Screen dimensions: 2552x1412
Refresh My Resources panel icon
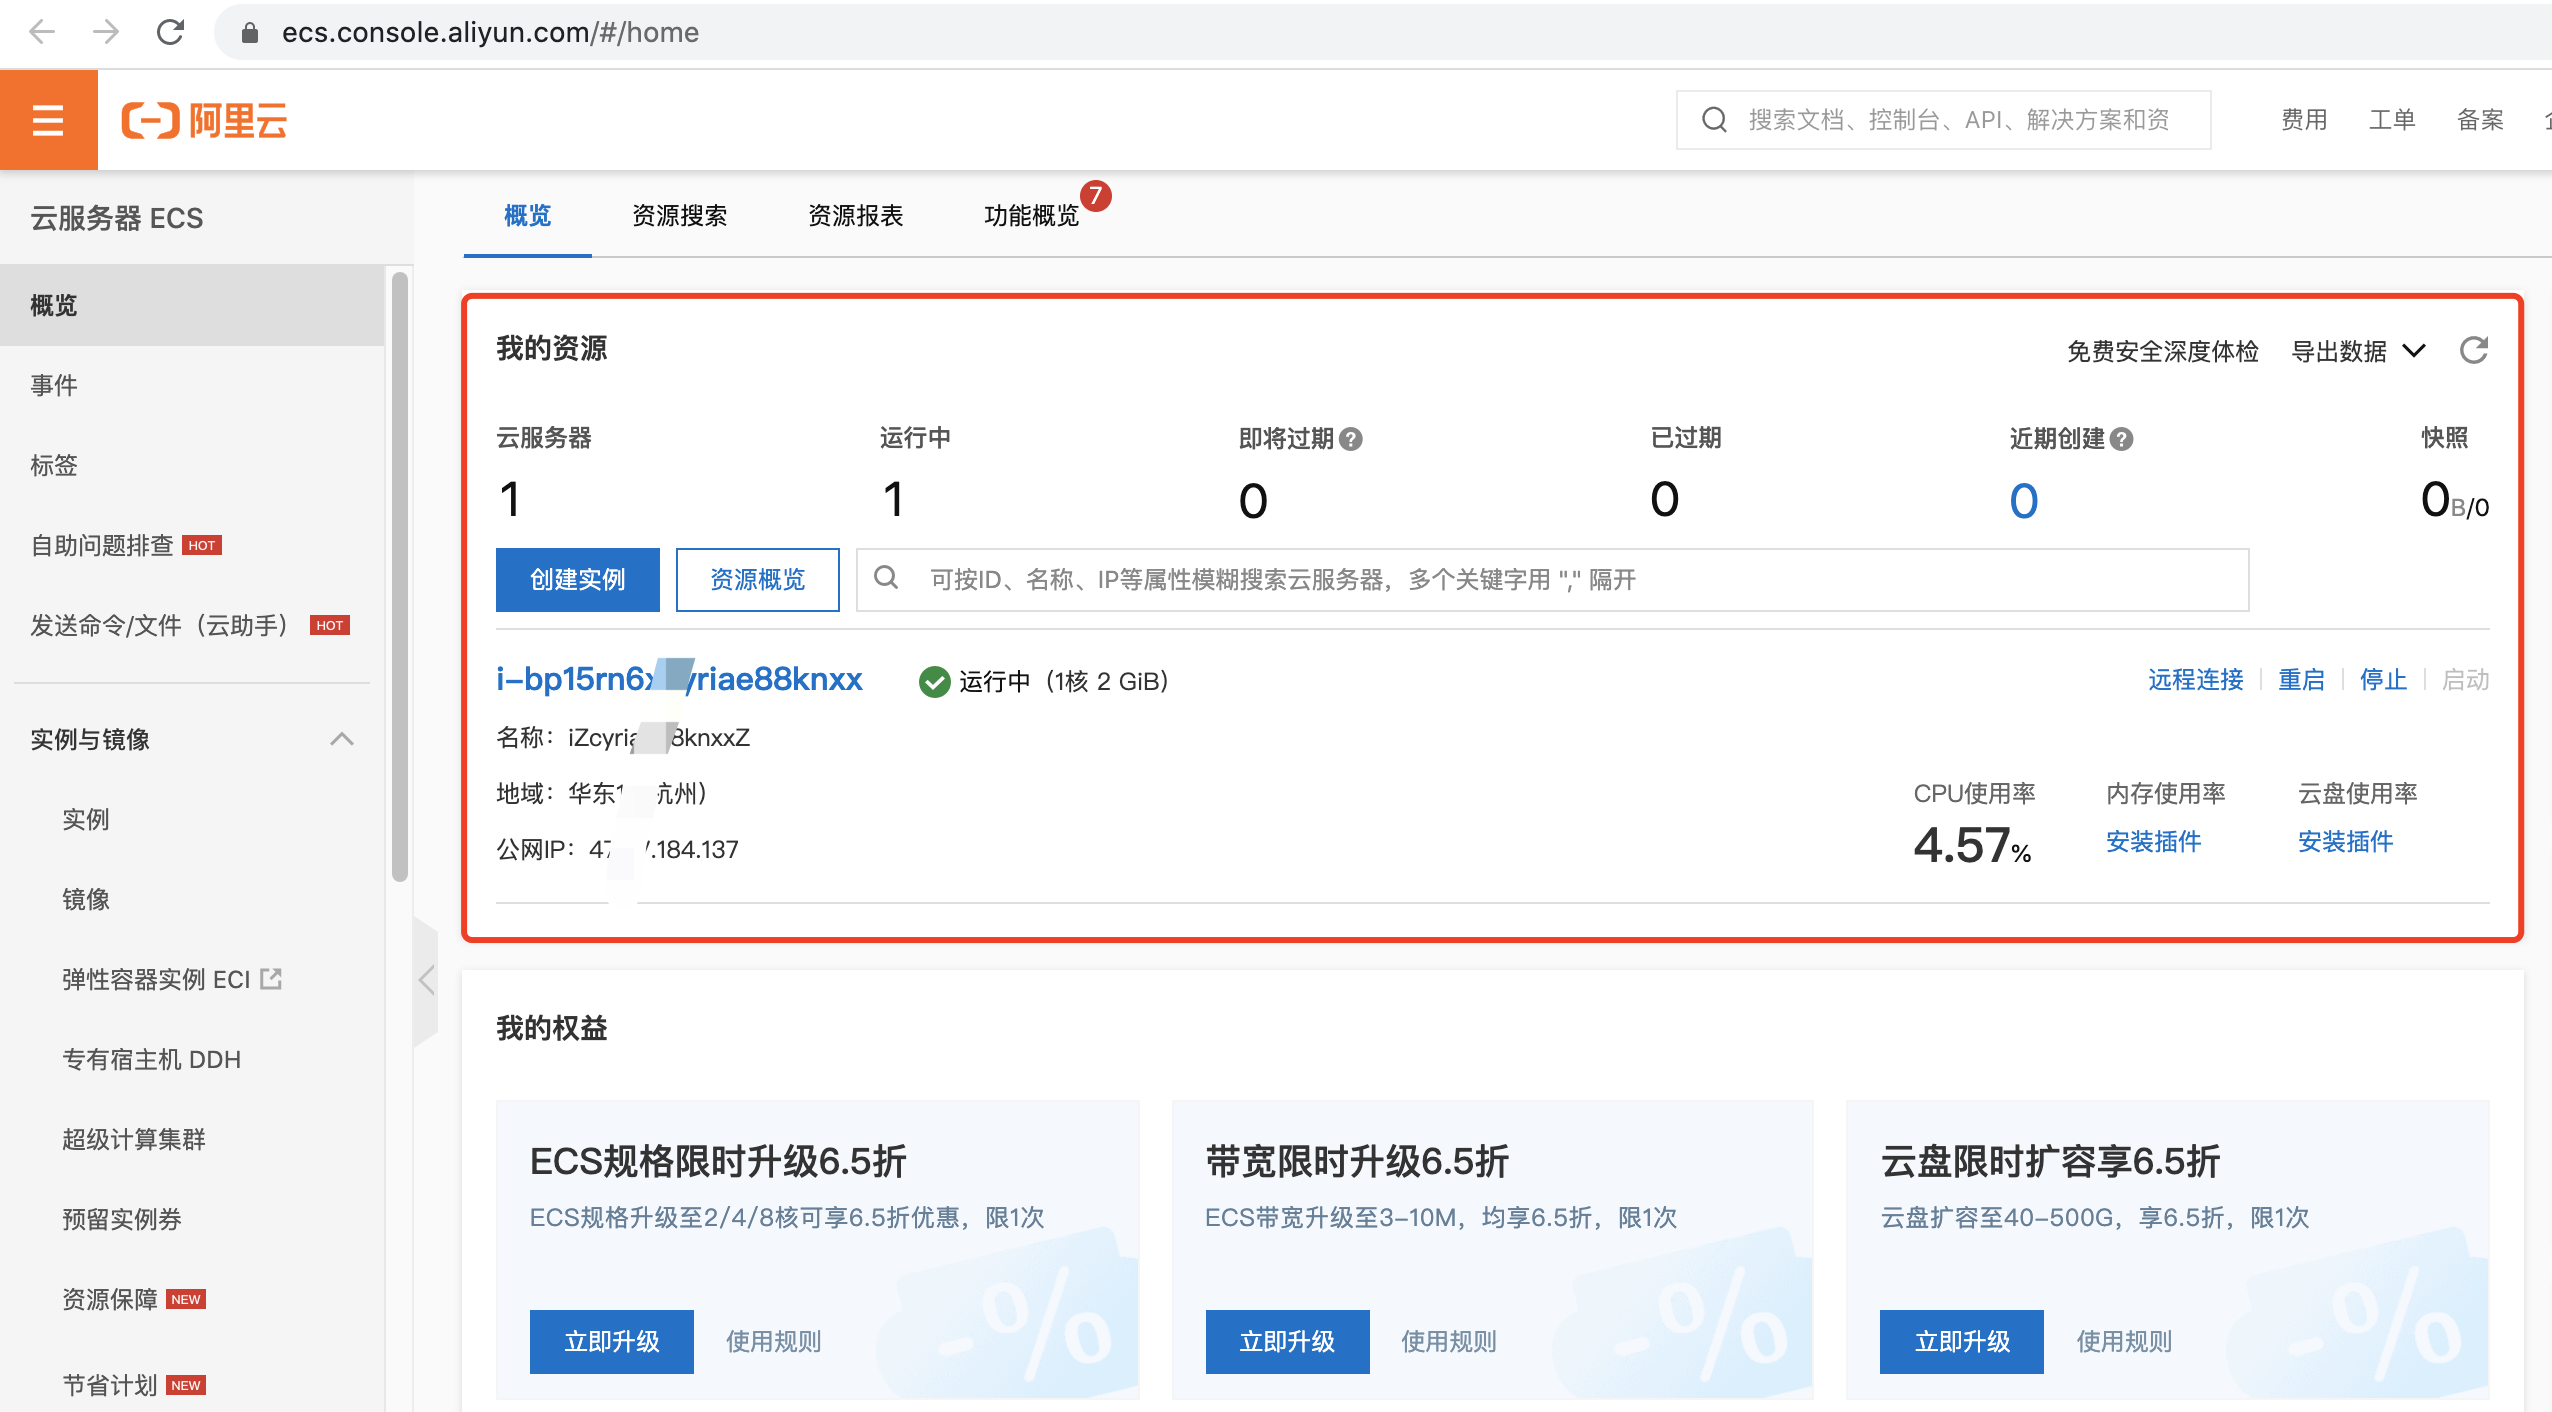pos(2474,350)
